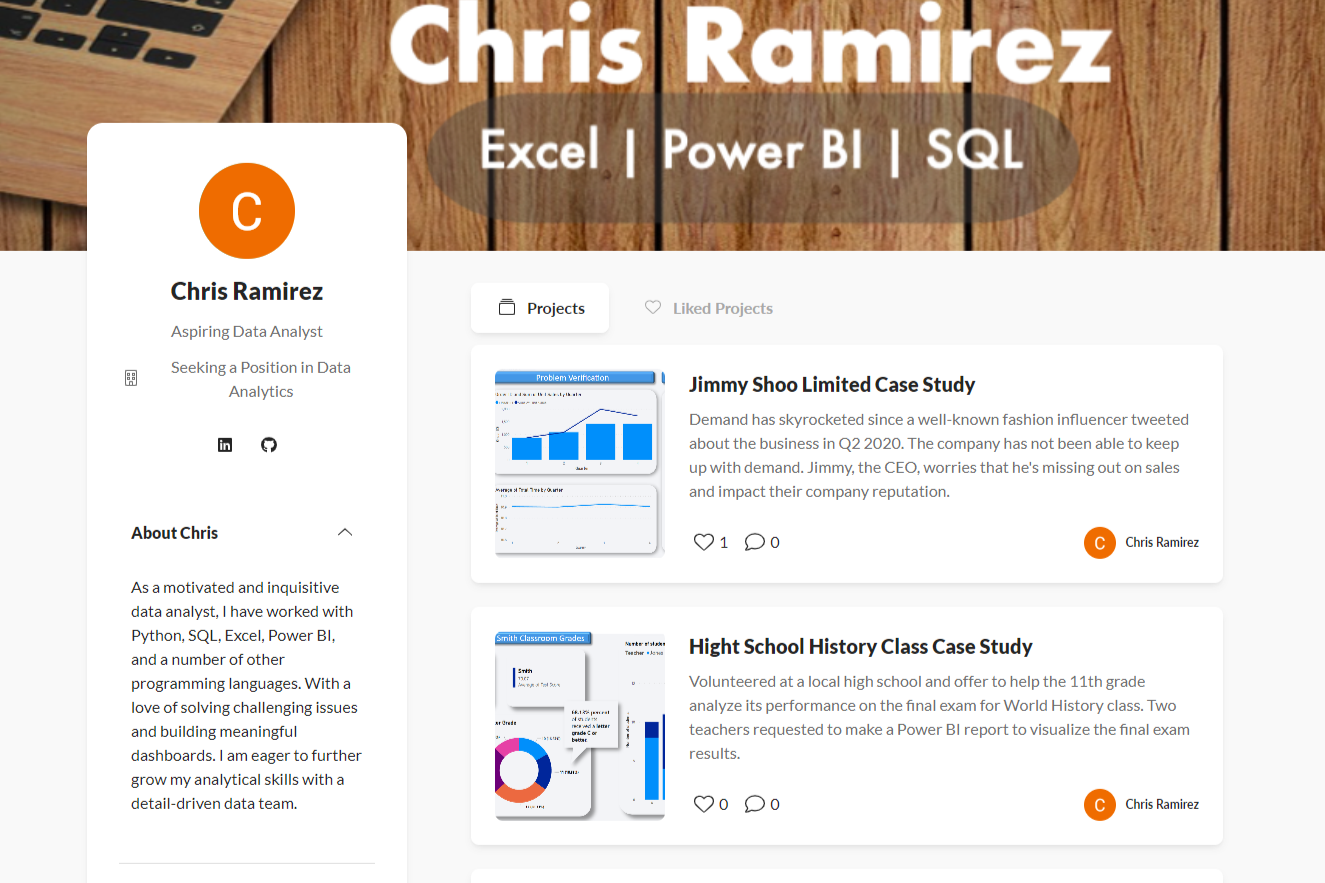Click the About Chris heading
Image resolution: width=1325 pixels, height=883 pixels.
(x=174, y=533)
